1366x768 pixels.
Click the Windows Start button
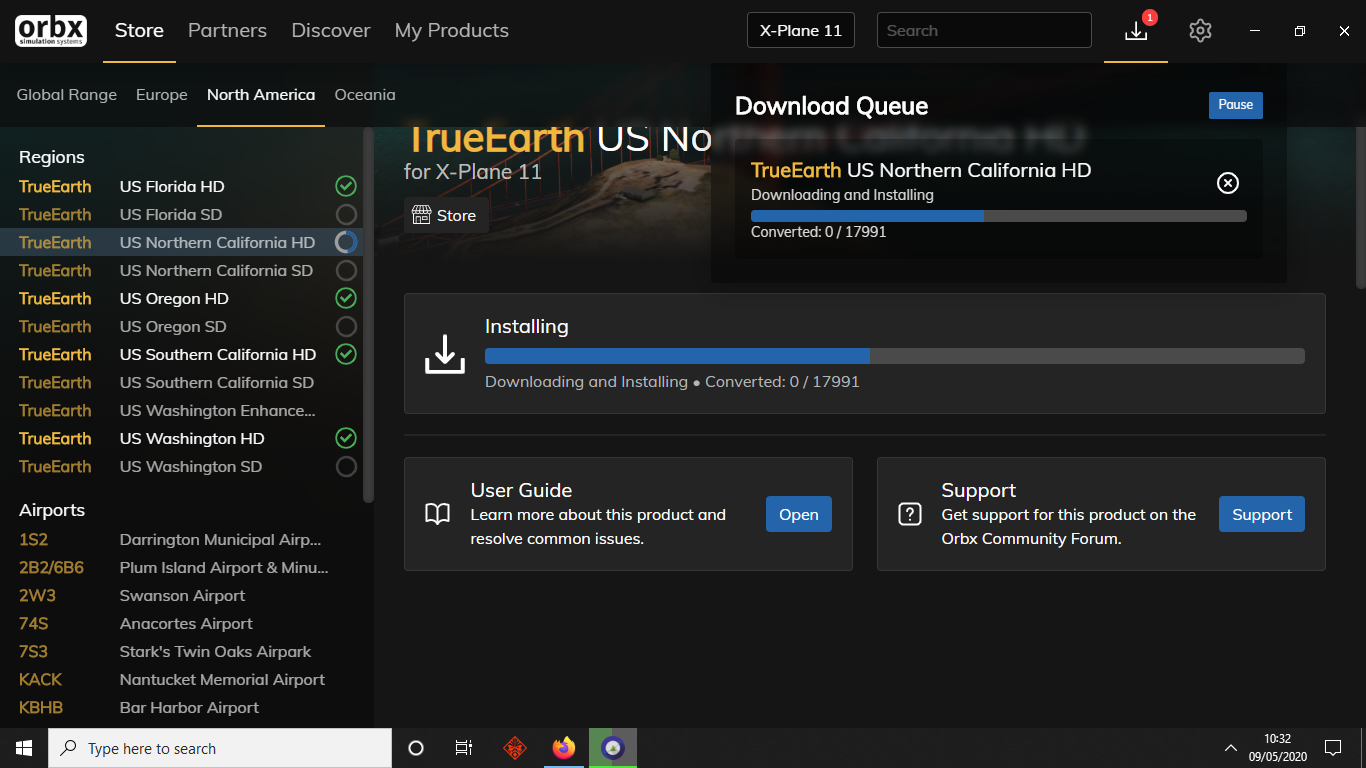pyautogui.click(x=24, y=748)
